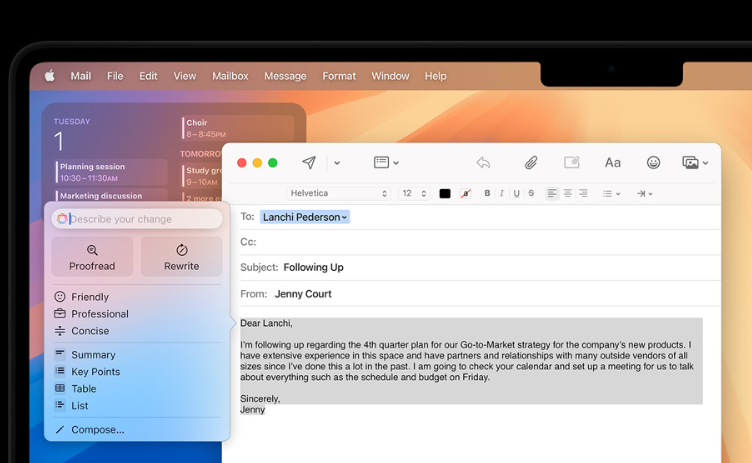Open the emoji picker smiley icon
Screen dimensions: 752x463
click(x=653, y=163)
